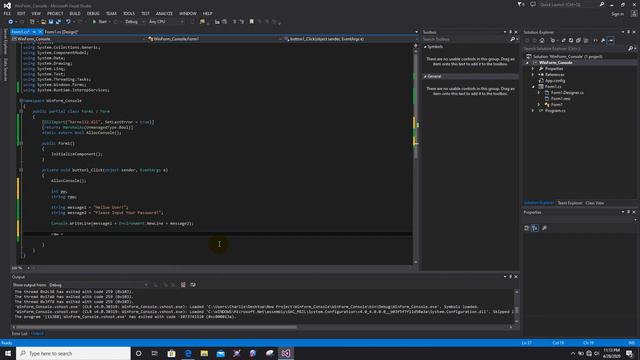The image size is (640, 360).
Task: Click the Quick Launch search icon
Action: click(602, 4)
